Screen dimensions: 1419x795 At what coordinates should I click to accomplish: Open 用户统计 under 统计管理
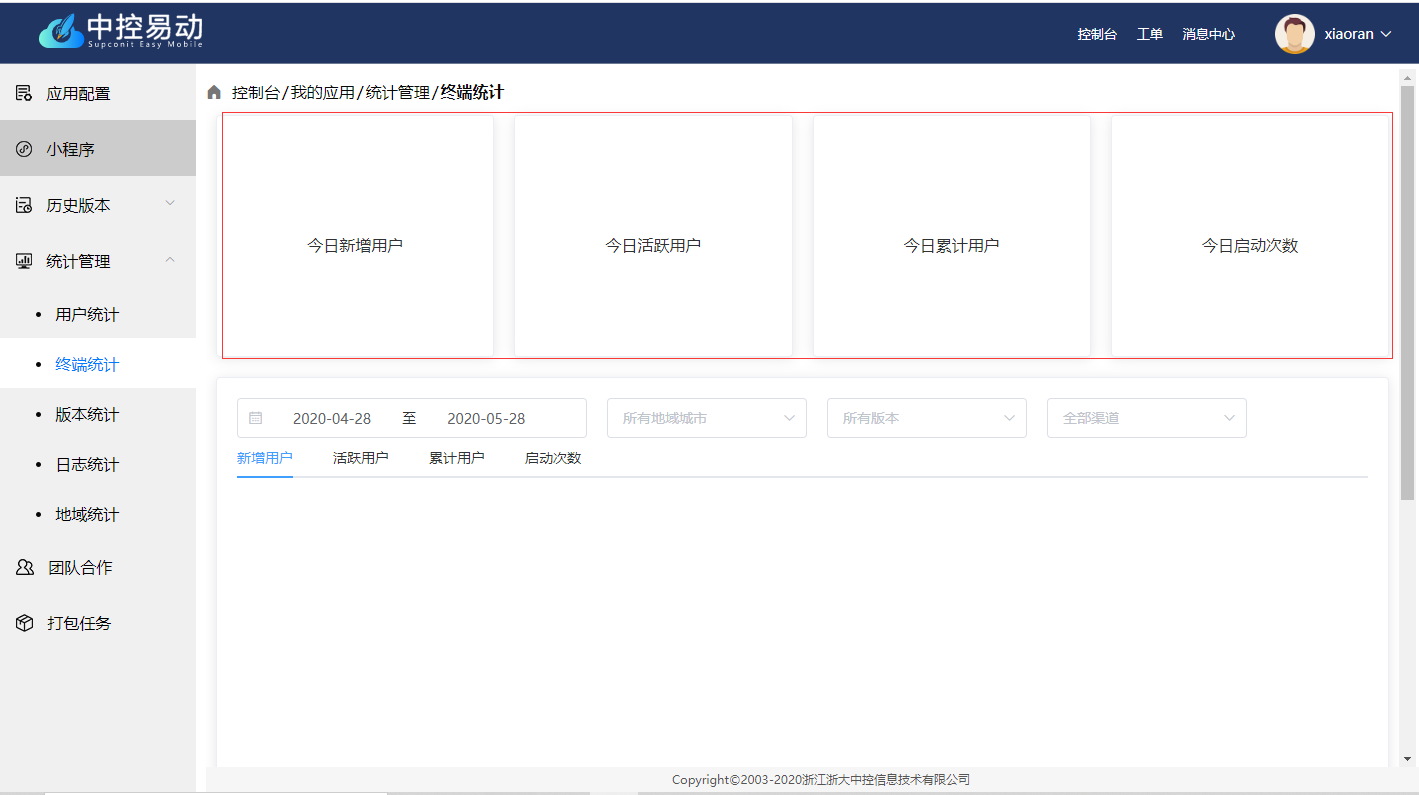click(x=98, y=314)
